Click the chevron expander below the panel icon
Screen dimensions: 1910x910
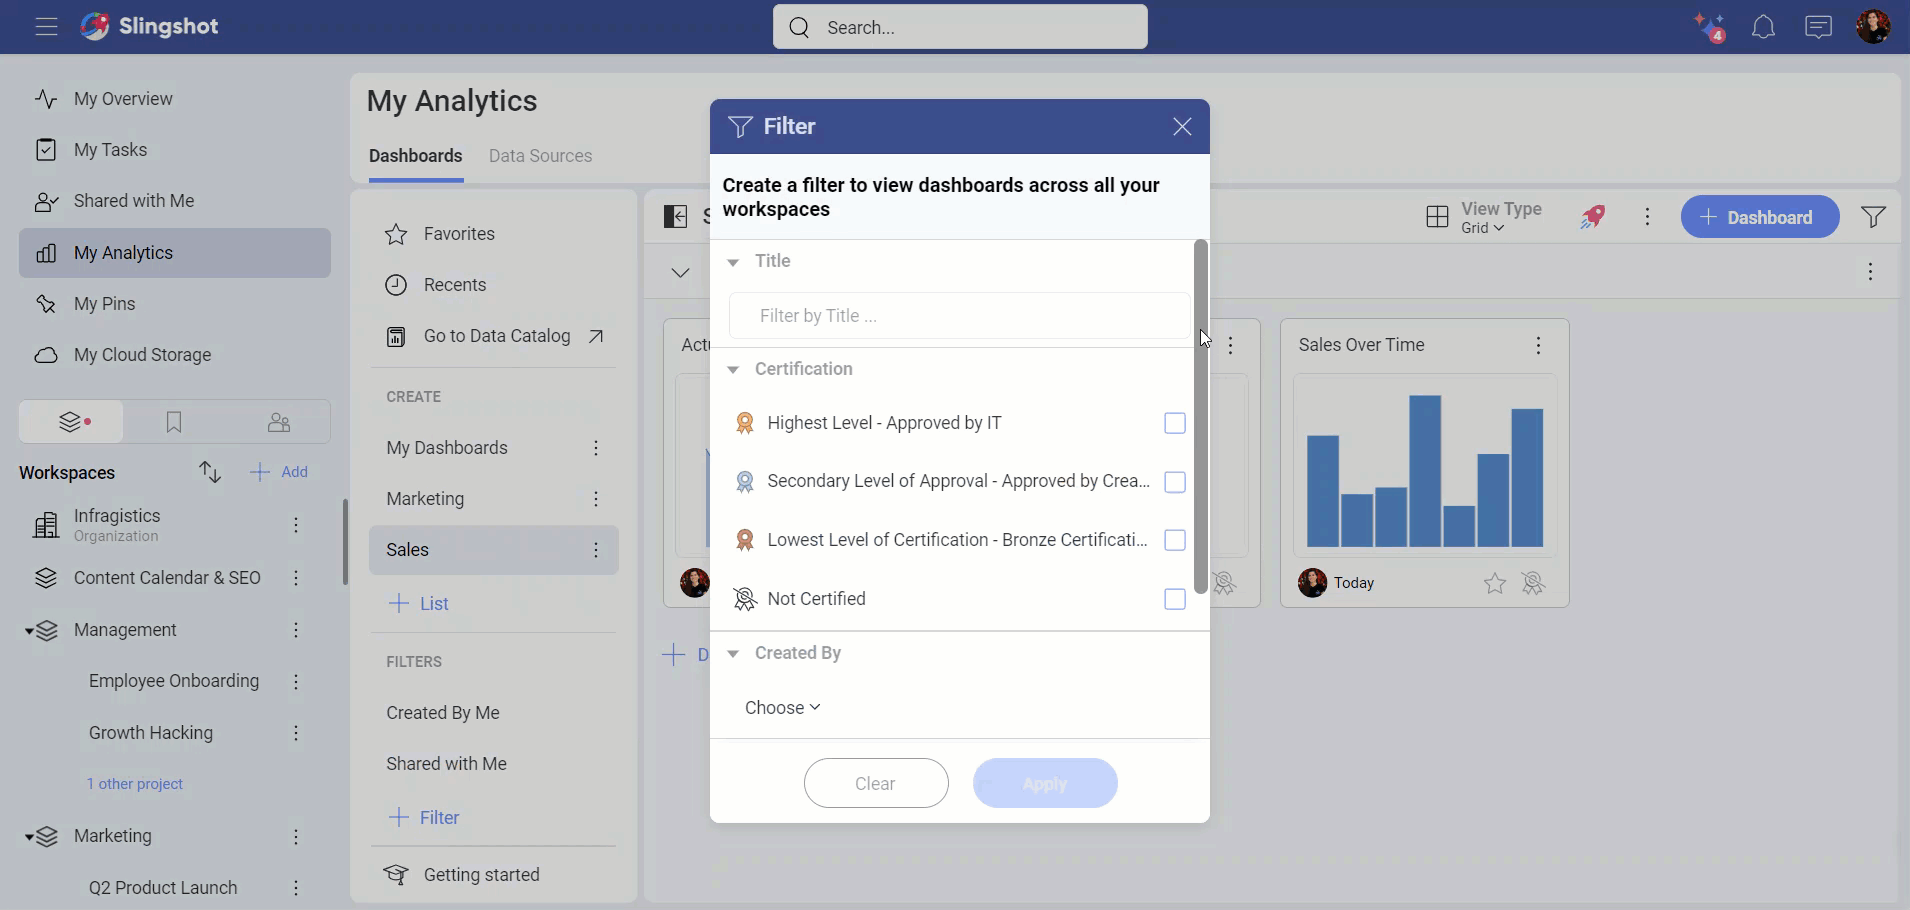680,272
